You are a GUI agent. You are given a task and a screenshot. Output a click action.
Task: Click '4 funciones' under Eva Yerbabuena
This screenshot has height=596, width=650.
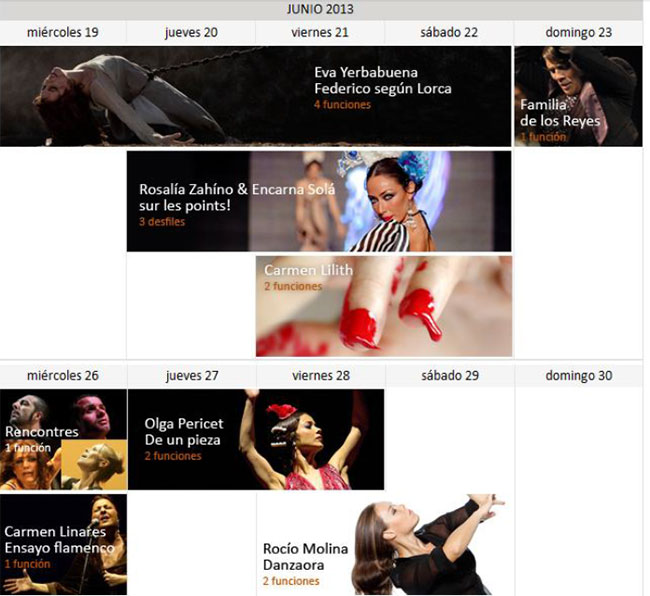[342, 105]
